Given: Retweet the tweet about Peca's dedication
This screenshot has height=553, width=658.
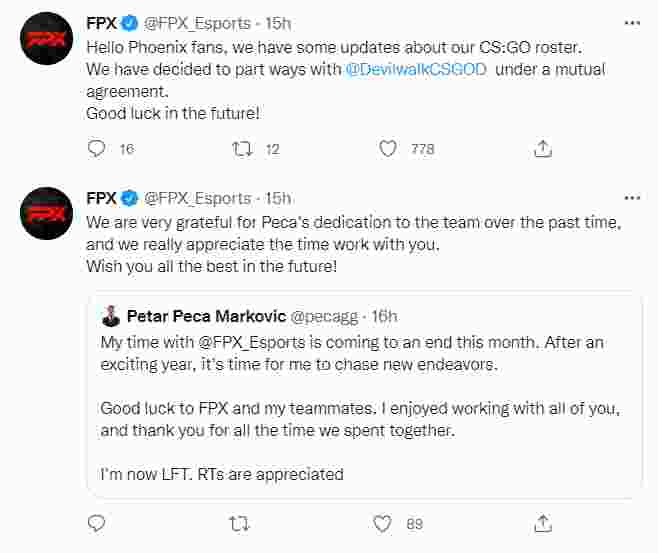Looking at the screenshot, I should tap(242, 522).
